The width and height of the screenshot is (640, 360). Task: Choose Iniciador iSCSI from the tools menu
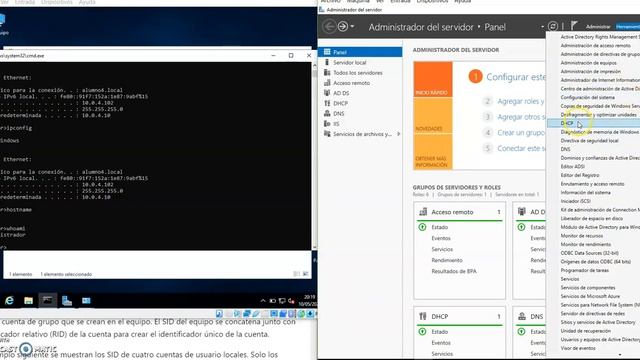(x=593, y=201)
